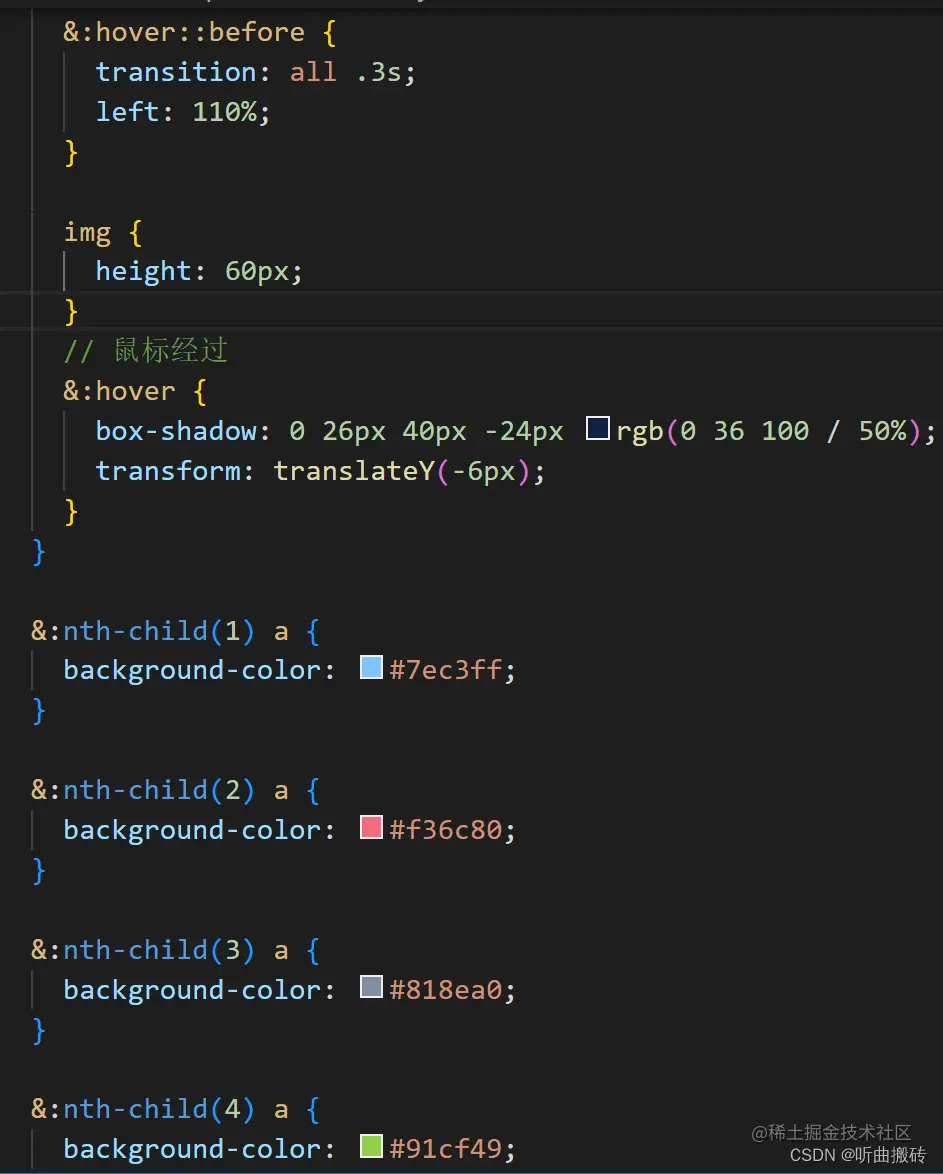Click 'background-color' in the nth-child(1) rule
This screenshot has height=1174, width=943.
point(192,670)
